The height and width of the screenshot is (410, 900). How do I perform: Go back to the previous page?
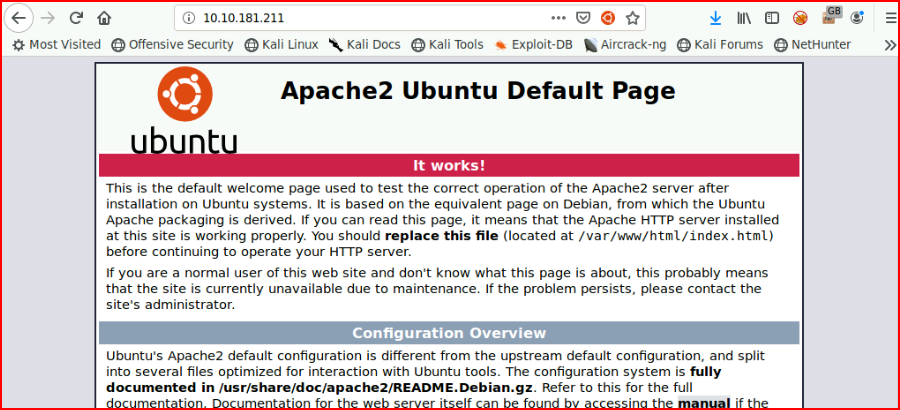click(x=18, y=18)
